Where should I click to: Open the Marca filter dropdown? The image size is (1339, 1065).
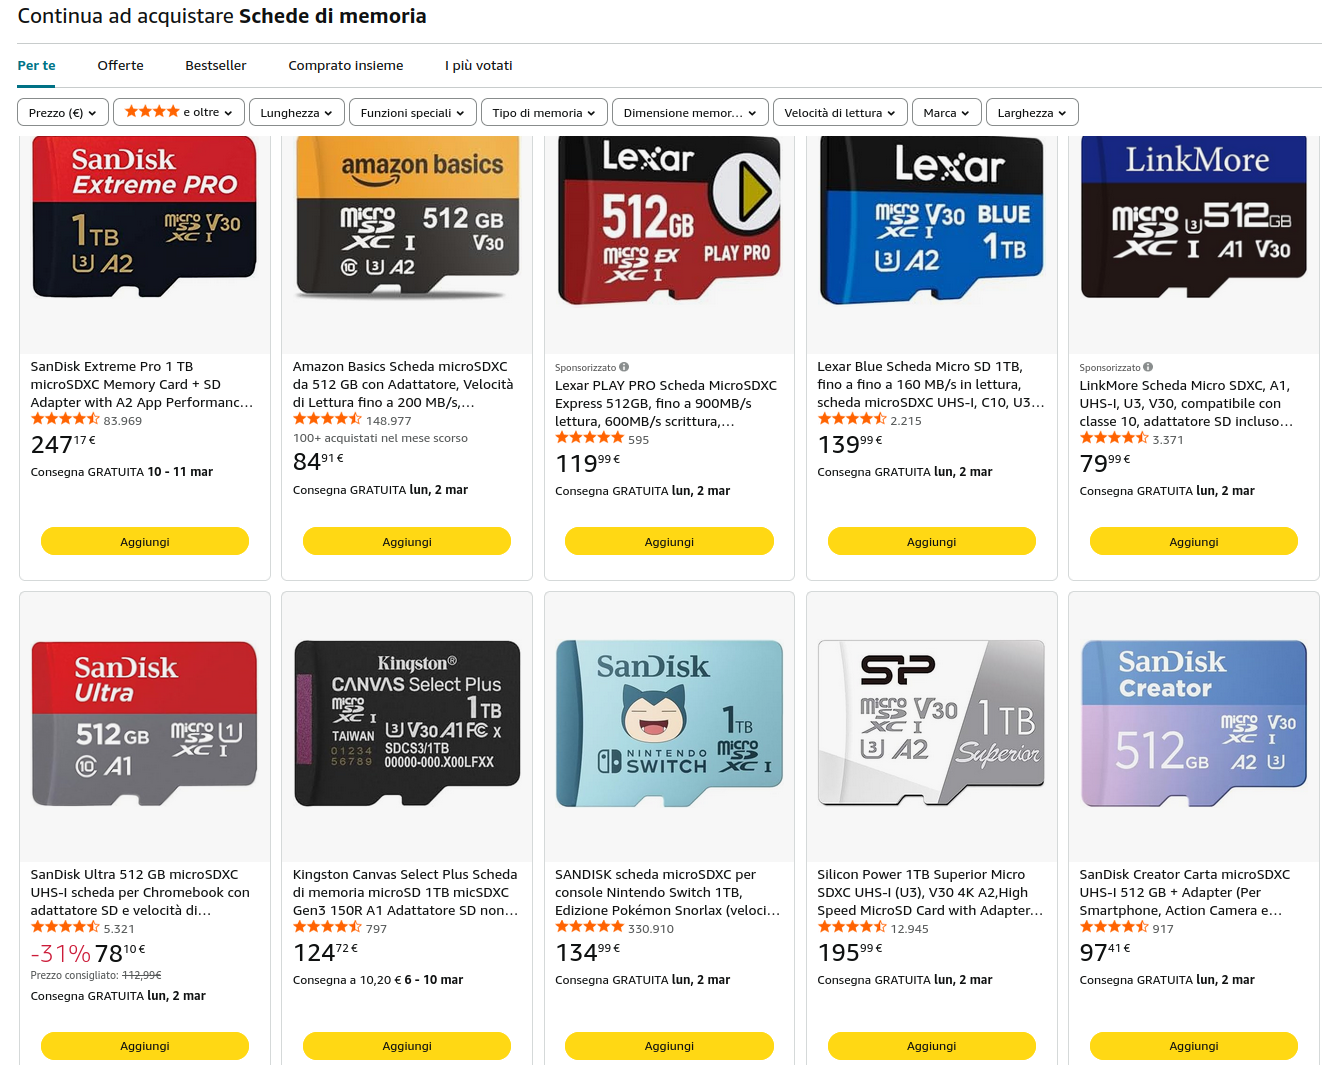(x=945, y=113)
